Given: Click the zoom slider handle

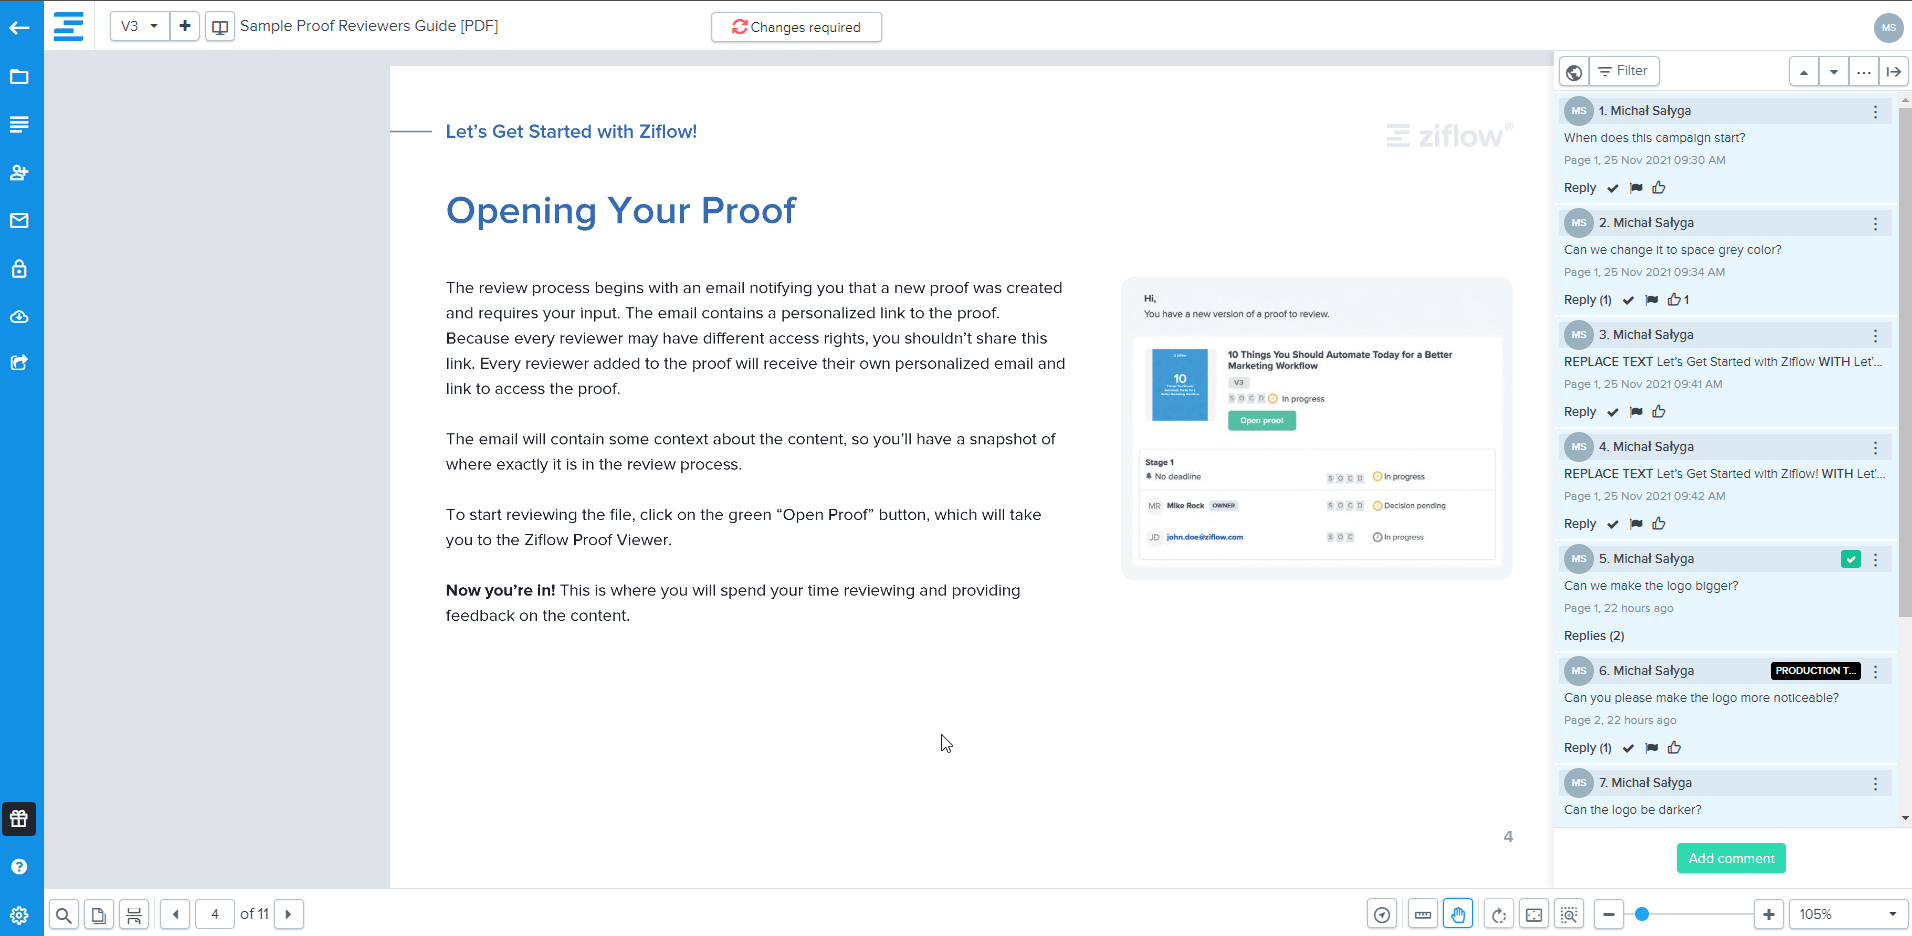Looking at the screenshot, I should (x=1641, y=914).
